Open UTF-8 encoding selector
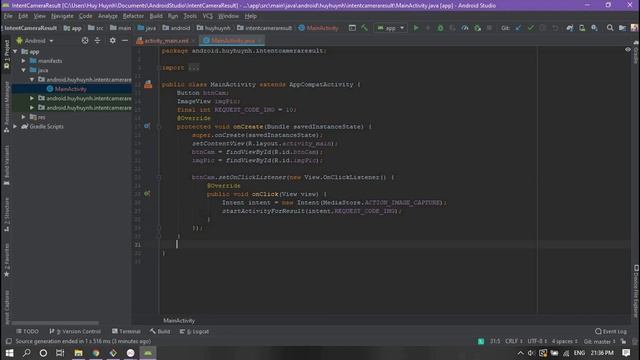Viewport: 640px width, 360px height. click(x=537, y=341)
